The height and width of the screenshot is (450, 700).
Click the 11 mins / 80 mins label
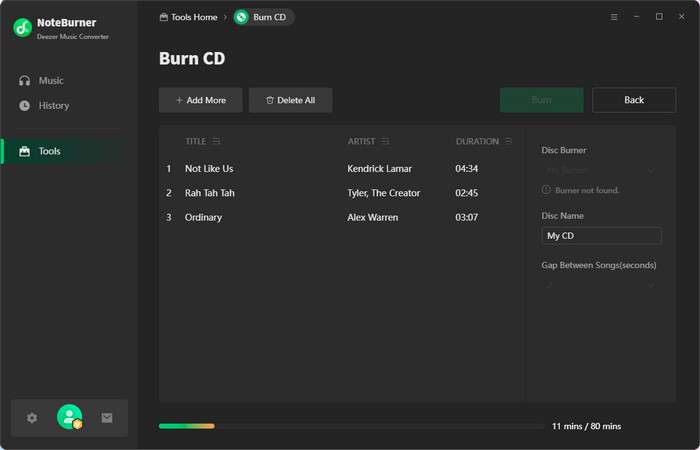586,426
